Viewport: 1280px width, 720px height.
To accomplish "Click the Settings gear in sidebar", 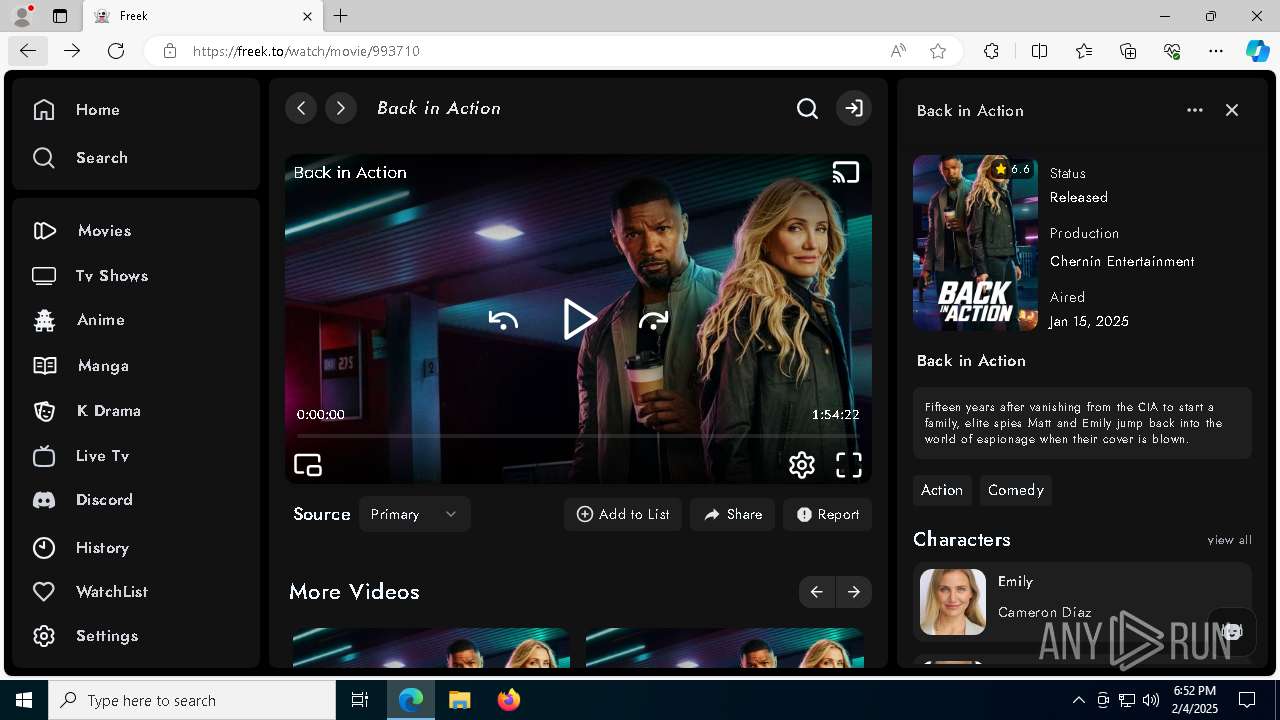I will click(x=44, y=636).
